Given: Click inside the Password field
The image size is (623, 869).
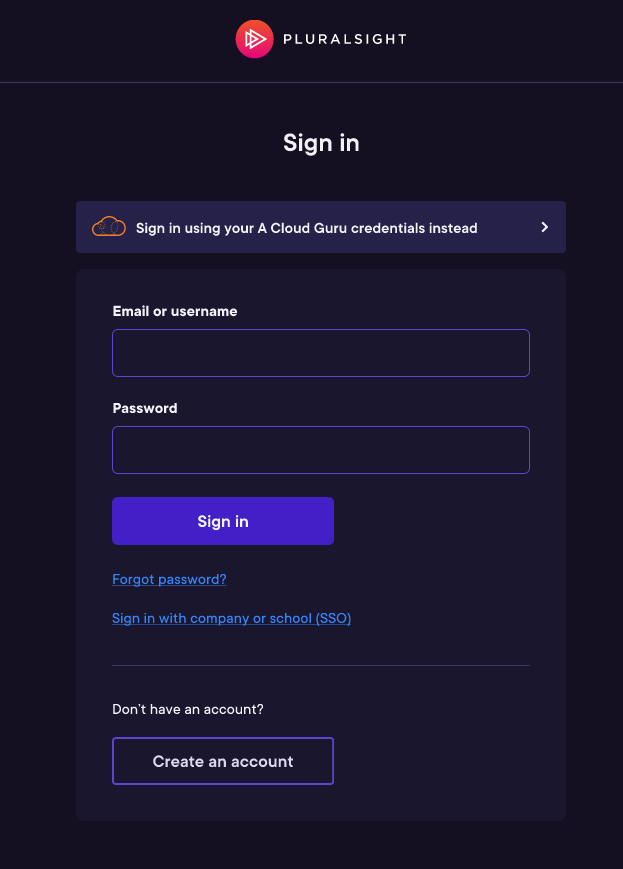Looking at the screenshot, I should [320, 450].
